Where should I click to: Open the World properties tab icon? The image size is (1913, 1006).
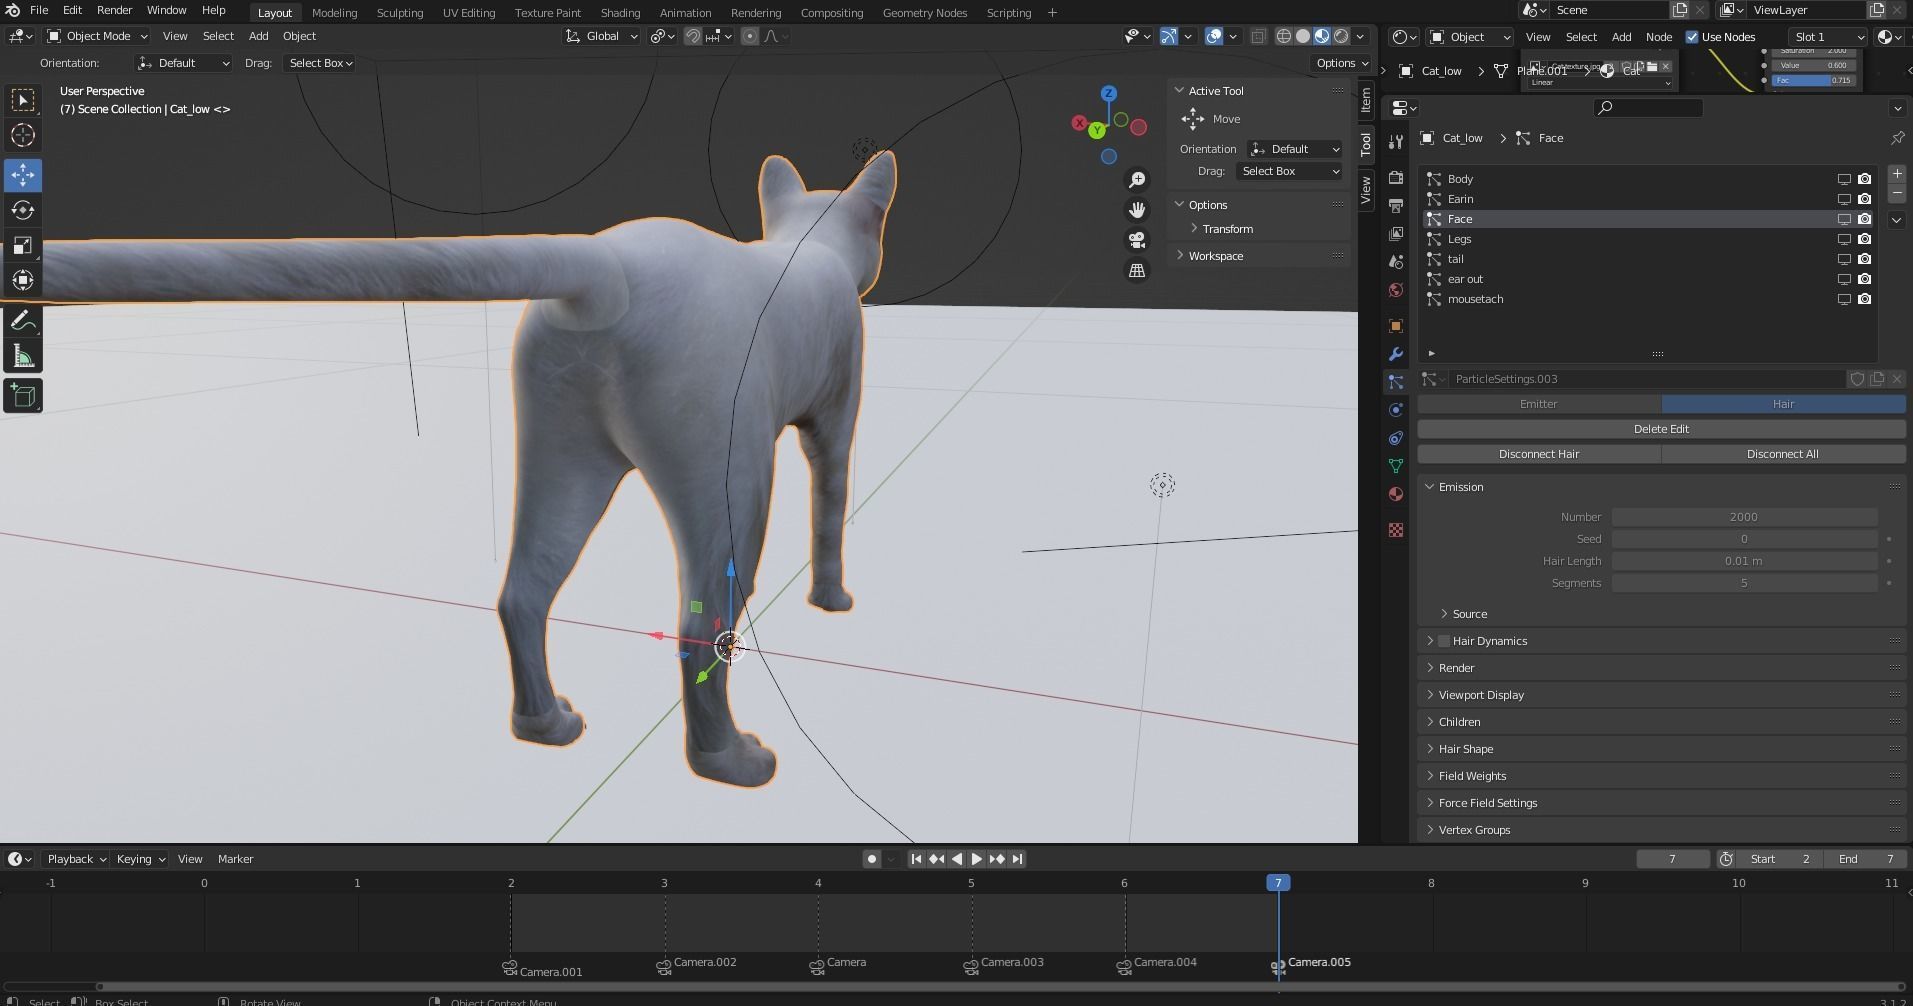1396,290
